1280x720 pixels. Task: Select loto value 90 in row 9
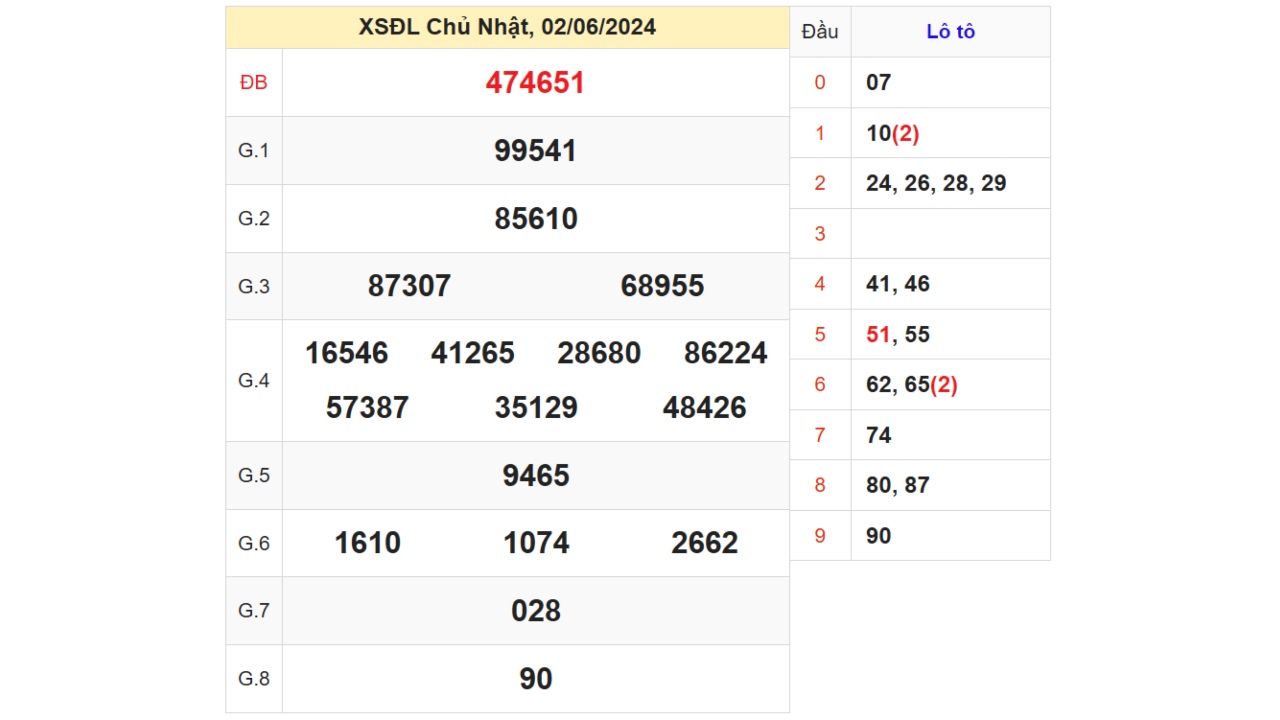pyautogui.click(x=878, y=536)
